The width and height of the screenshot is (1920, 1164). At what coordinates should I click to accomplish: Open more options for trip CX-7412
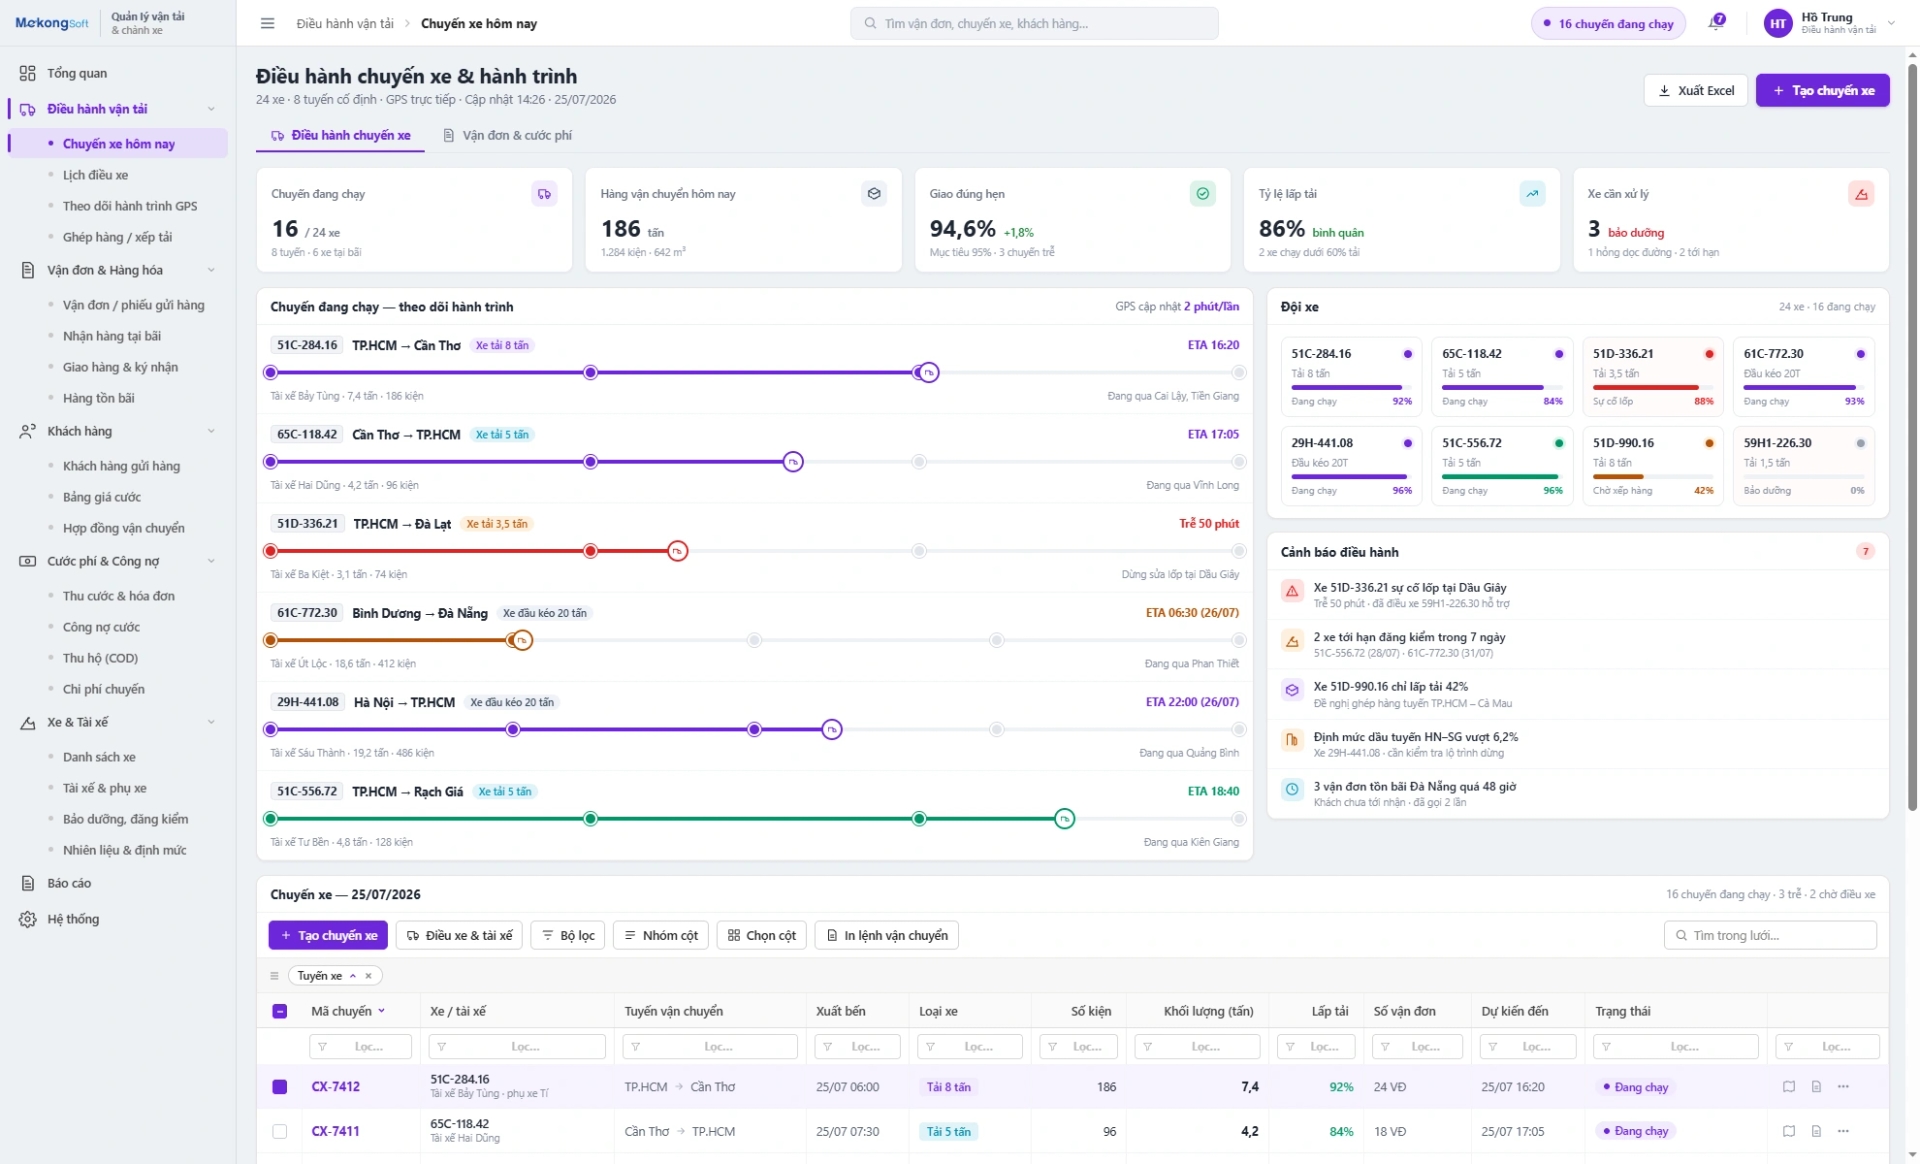pyautogui.click(x=1843, y=1086)
